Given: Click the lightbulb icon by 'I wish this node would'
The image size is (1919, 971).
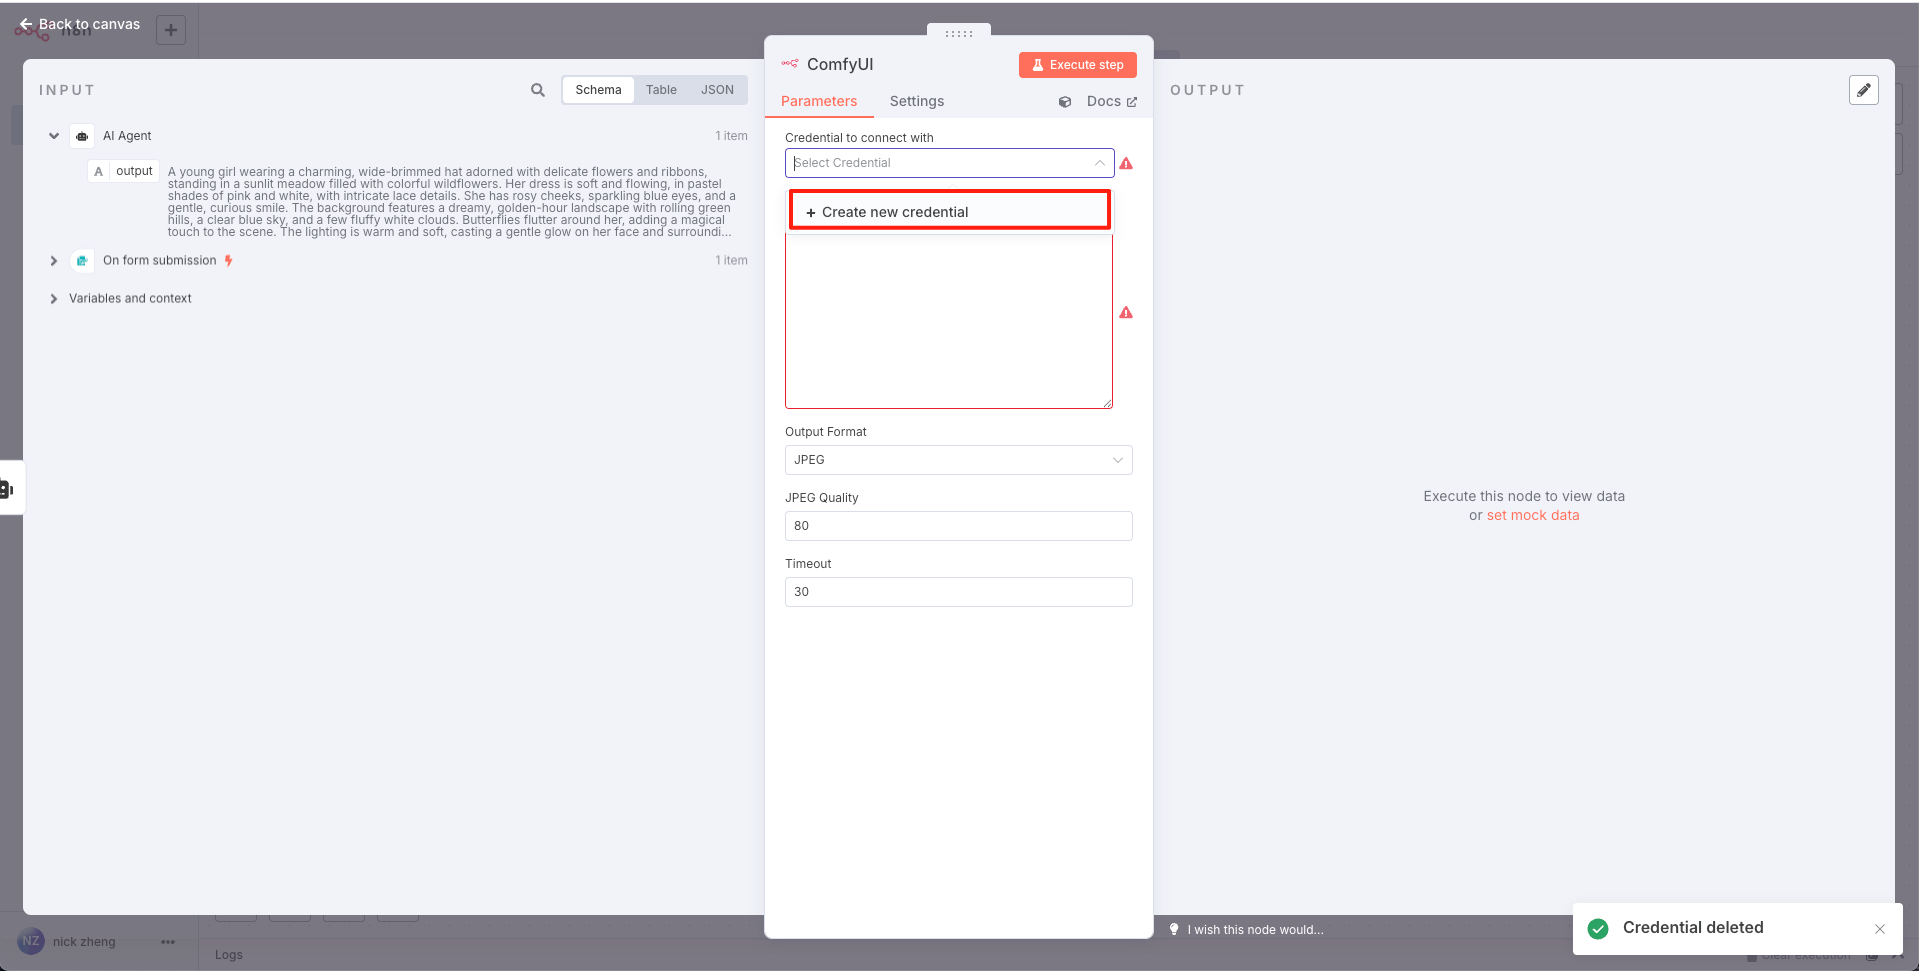Looking at the screenshot, I should click(1174, 929).
